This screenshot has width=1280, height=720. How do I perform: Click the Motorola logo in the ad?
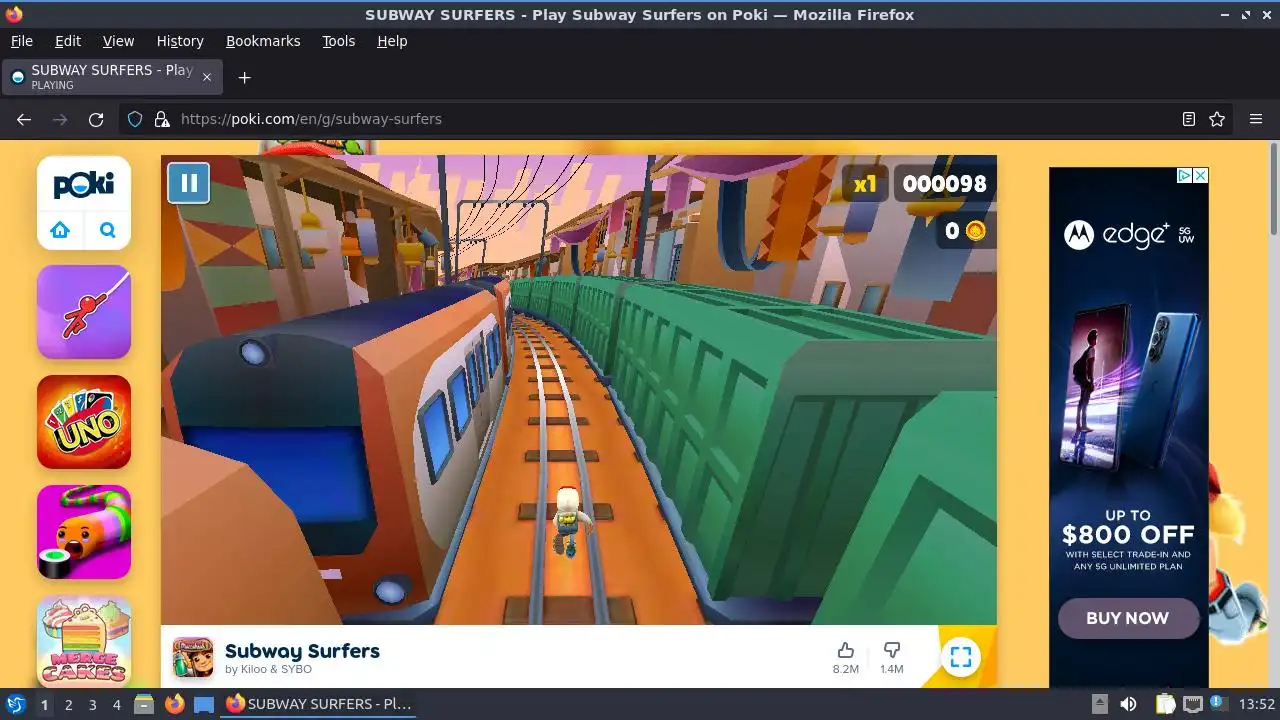(x=1078, y=235)
